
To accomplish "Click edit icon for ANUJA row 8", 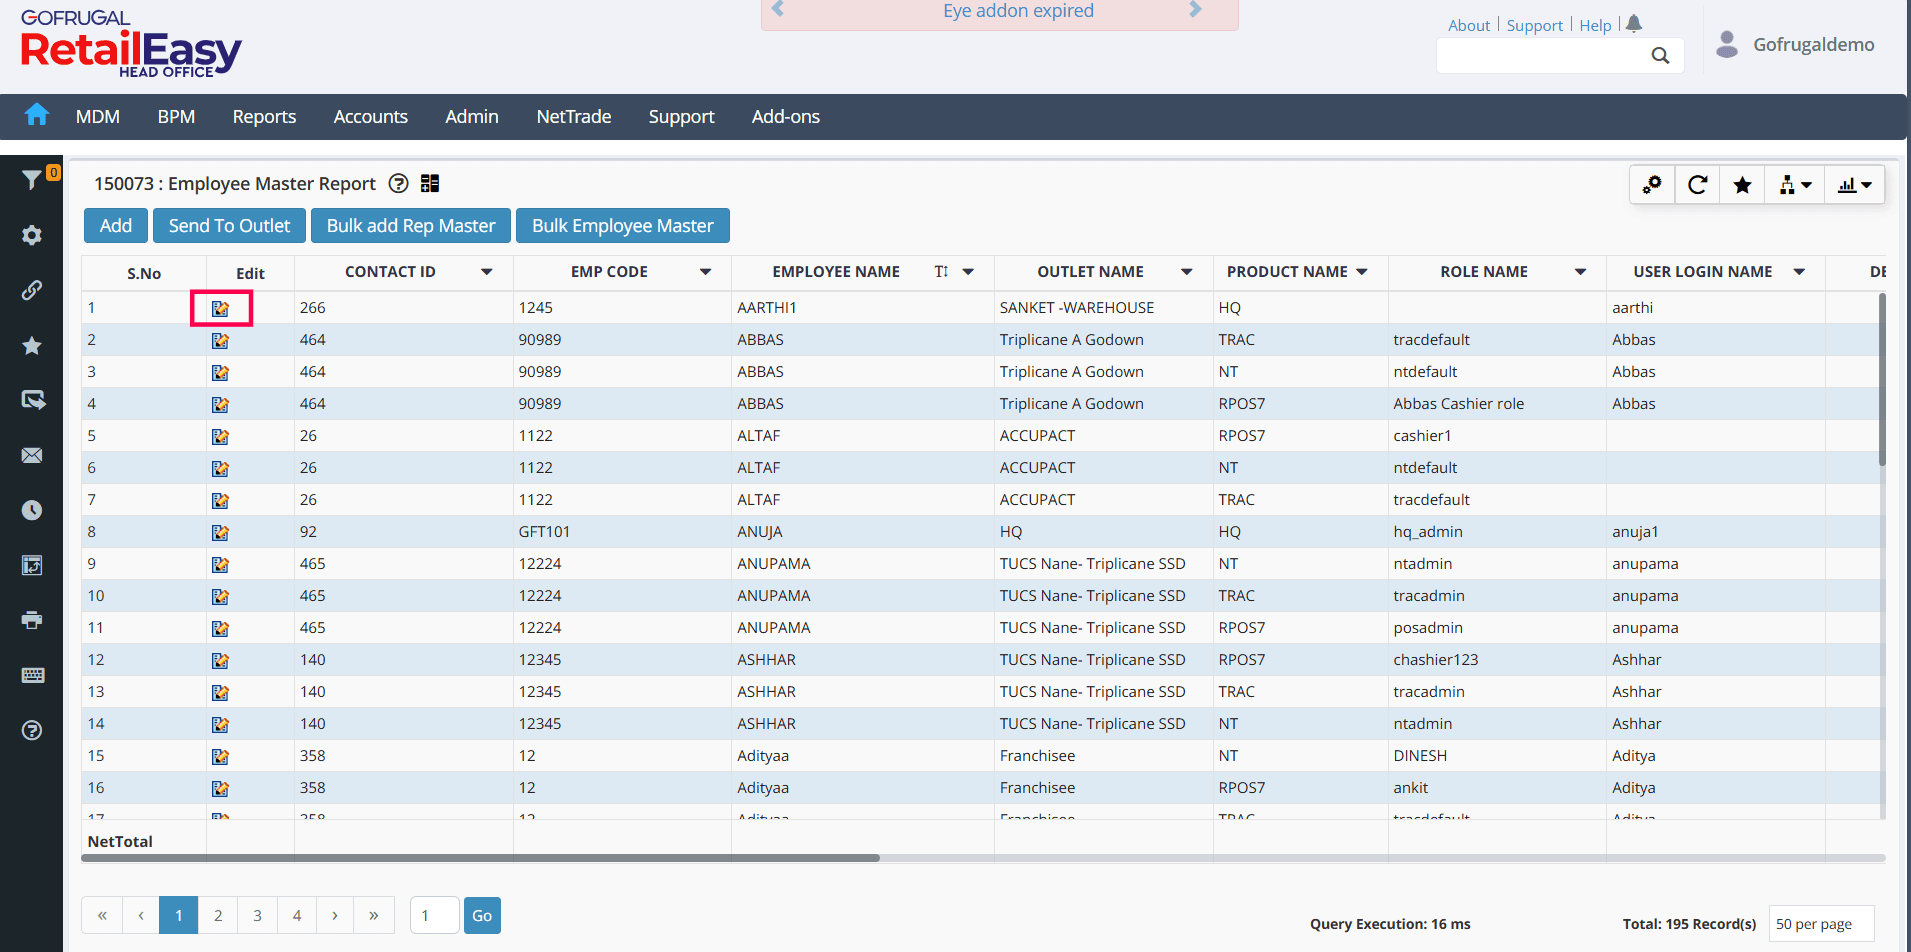I will click(220, 532).
